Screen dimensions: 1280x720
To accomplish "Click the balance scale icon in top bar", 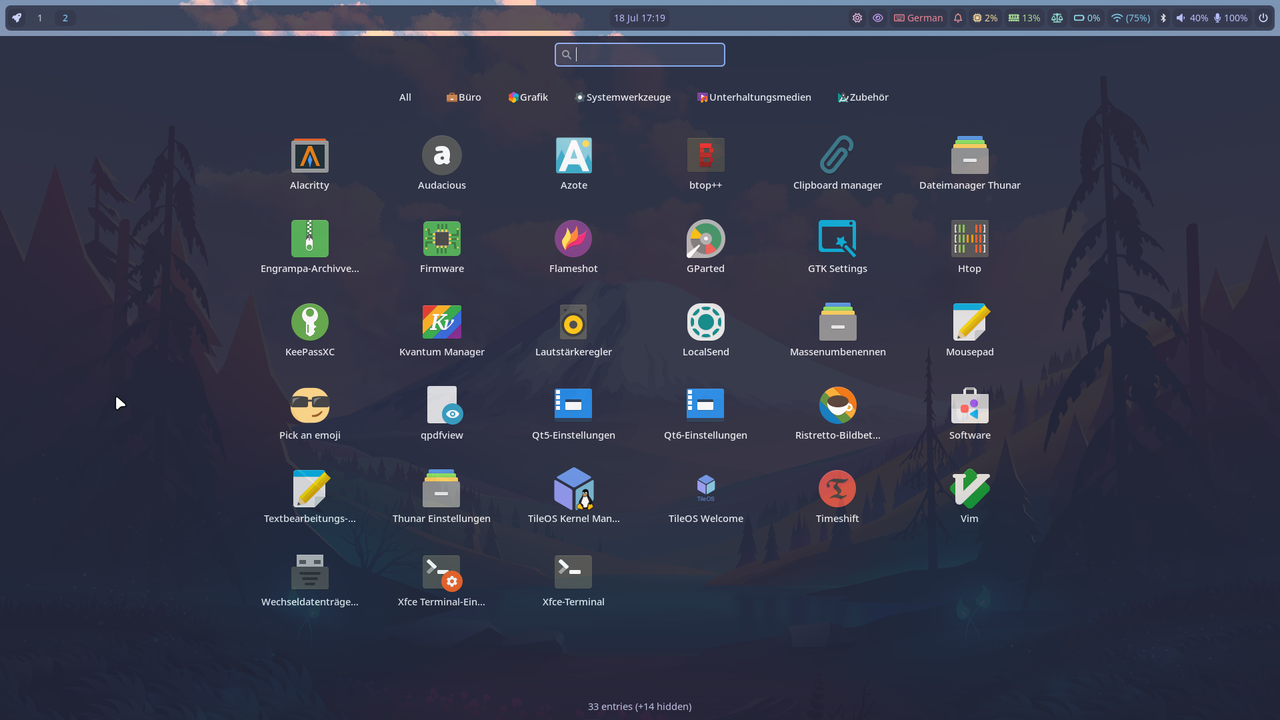I will 1057,18.
